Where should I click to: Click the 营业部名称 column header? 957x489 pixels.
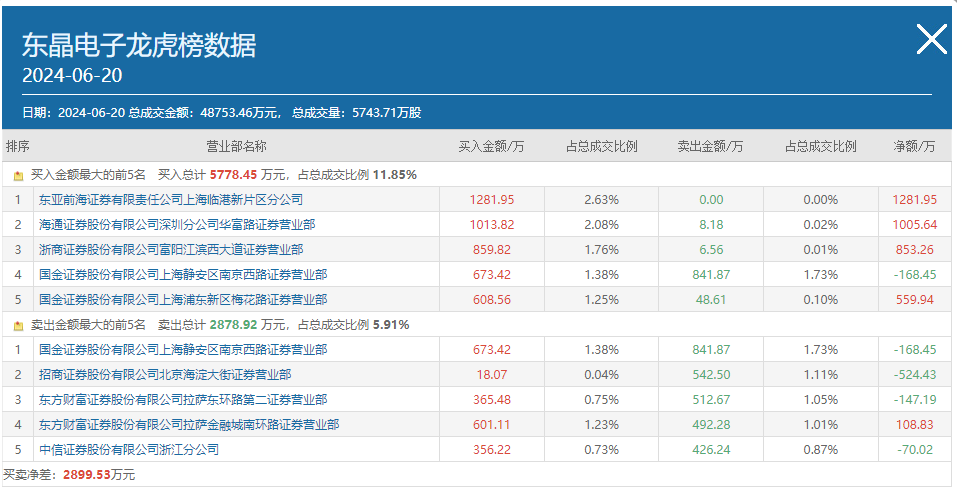point(236,147)
